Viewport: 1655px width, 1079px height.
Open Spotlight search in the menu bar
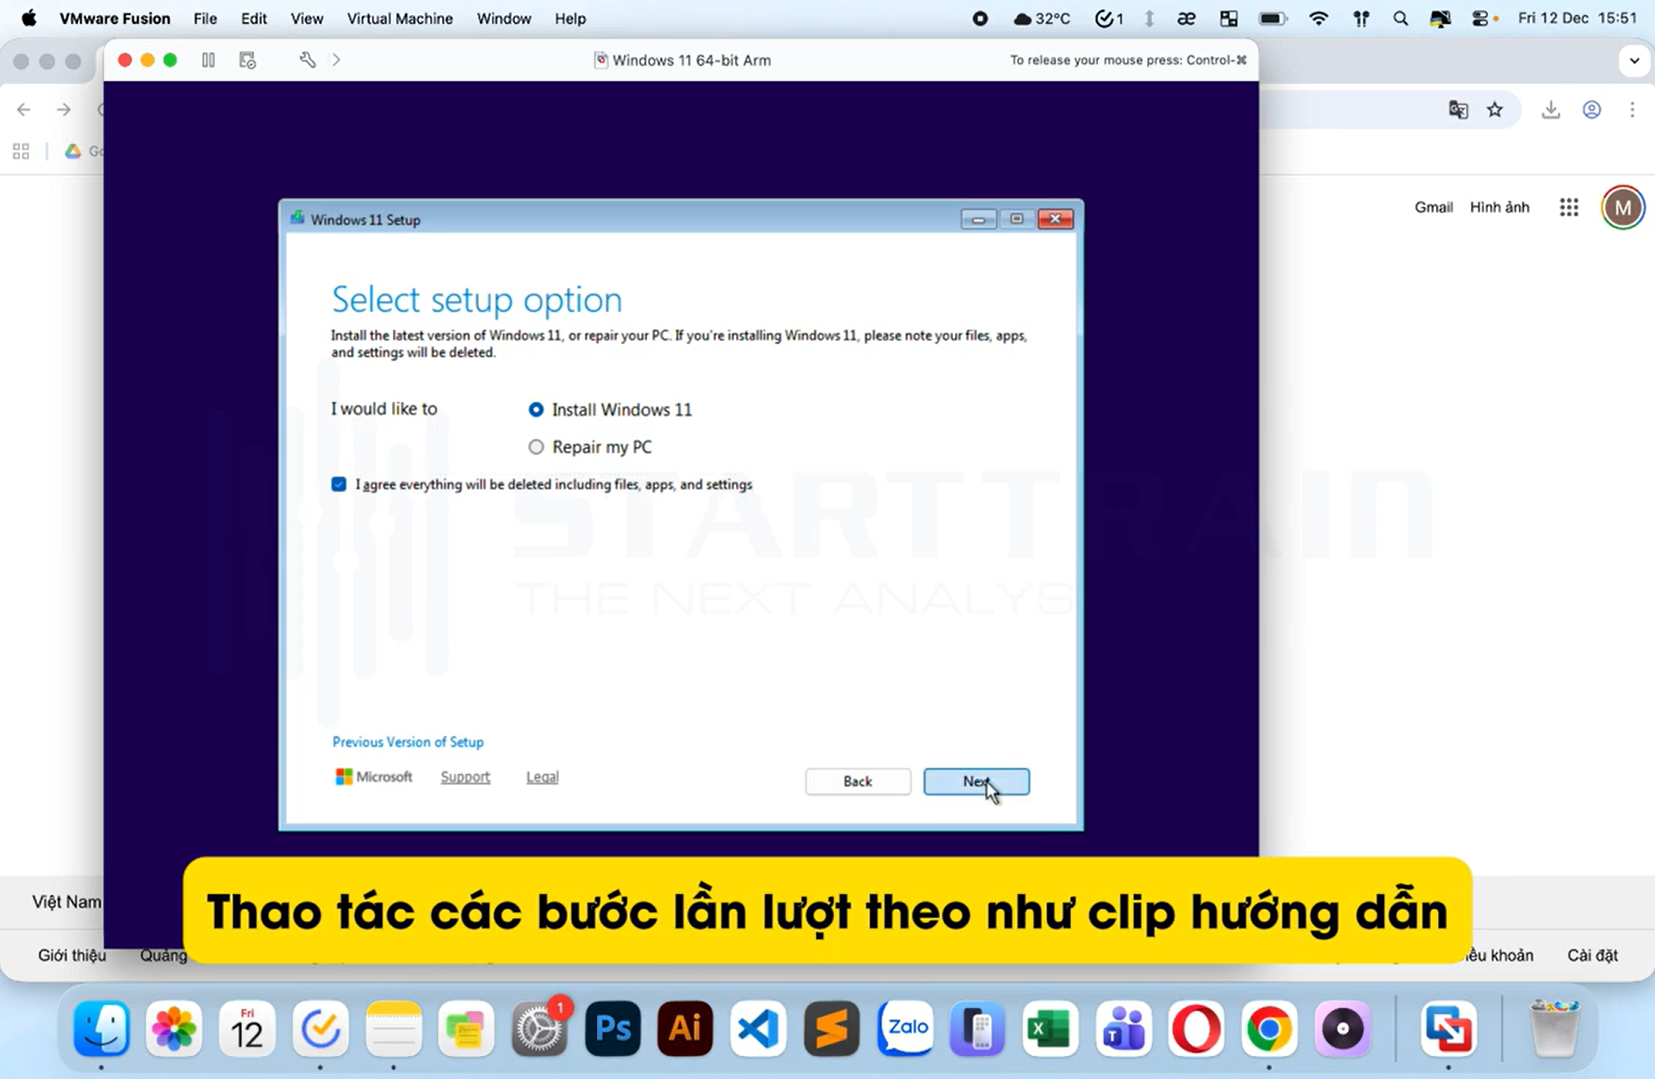[x=1400, y=18]
